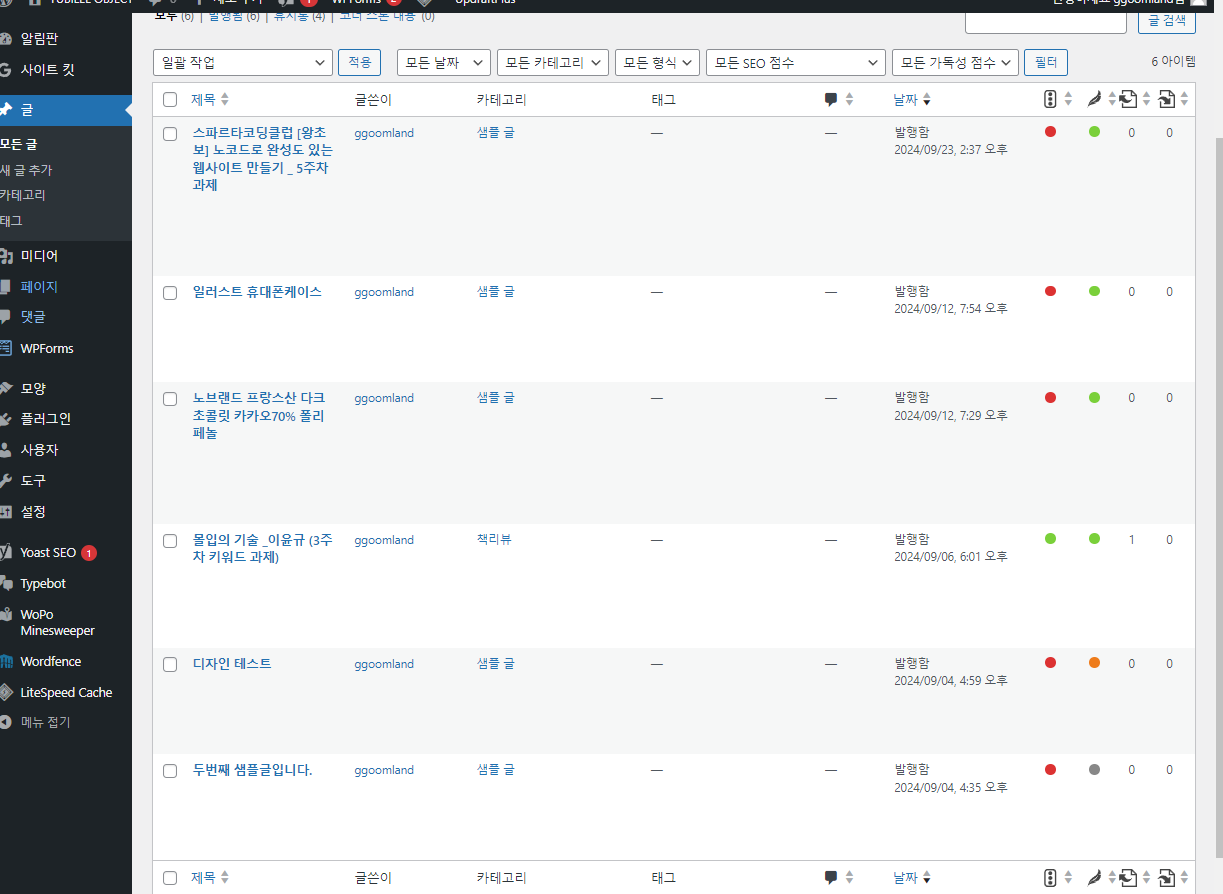Open the 모든 날짜 date filter dropdown
Image resolution: width=1223 pixels, height=894 pixels.
tap(444, 62)
